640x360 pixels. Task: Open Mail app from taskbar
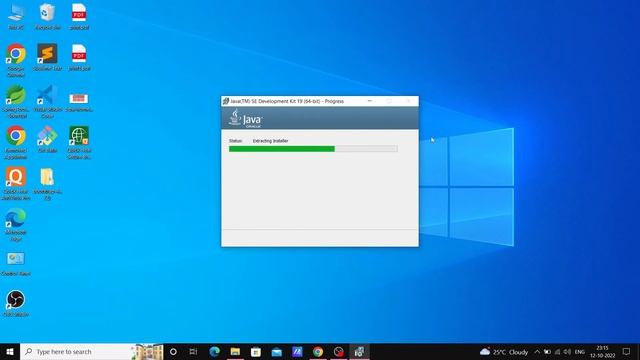point(277,351)
